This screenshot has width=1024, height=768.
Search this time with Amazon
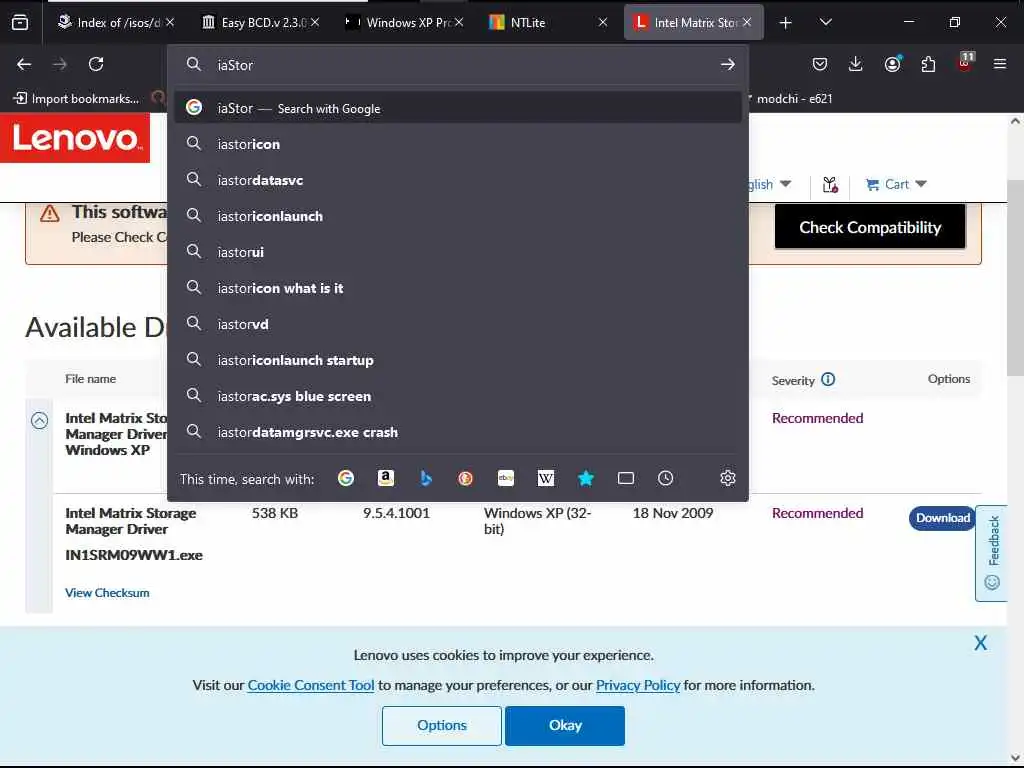pyautogui.click(x=386, y=478)
